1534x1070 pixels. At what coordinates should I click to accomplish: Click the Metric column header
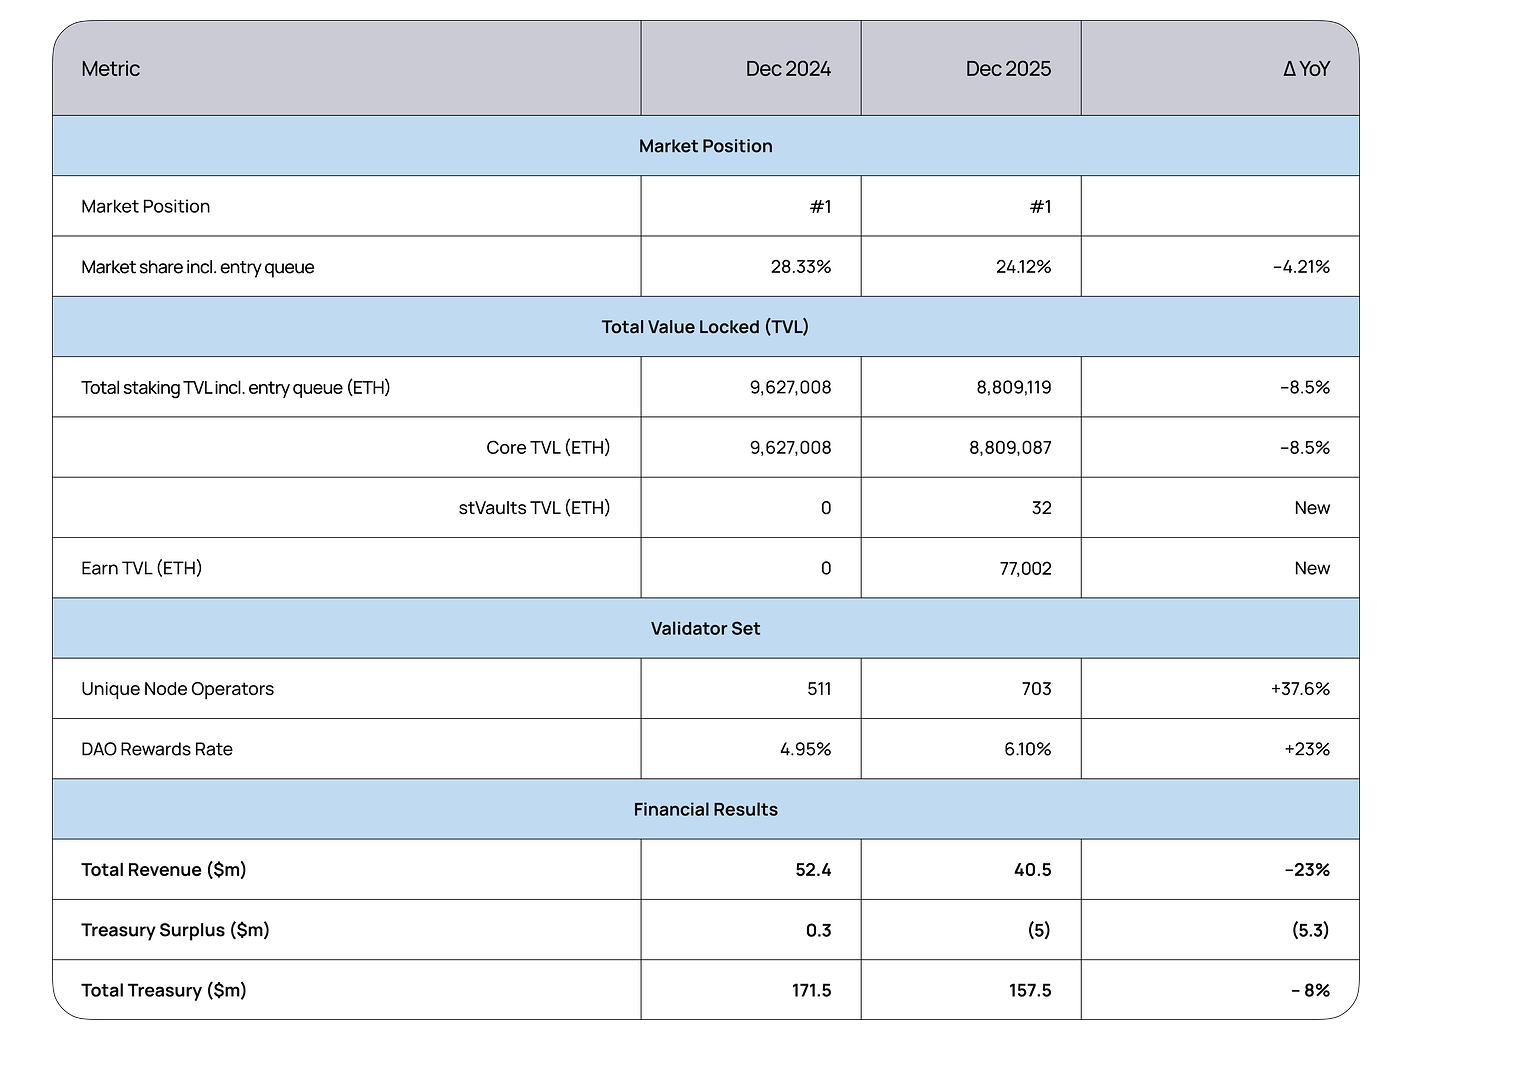110,69
